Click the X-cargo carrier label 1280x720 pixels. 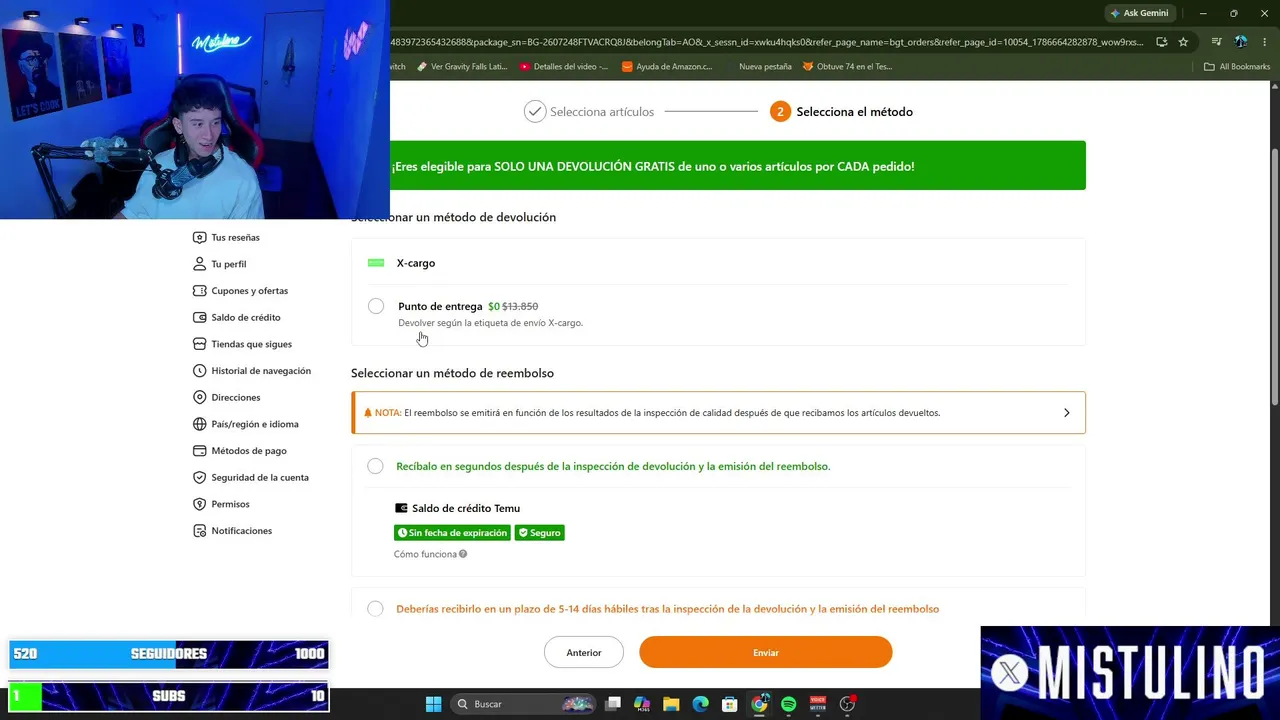pos(416,263)
